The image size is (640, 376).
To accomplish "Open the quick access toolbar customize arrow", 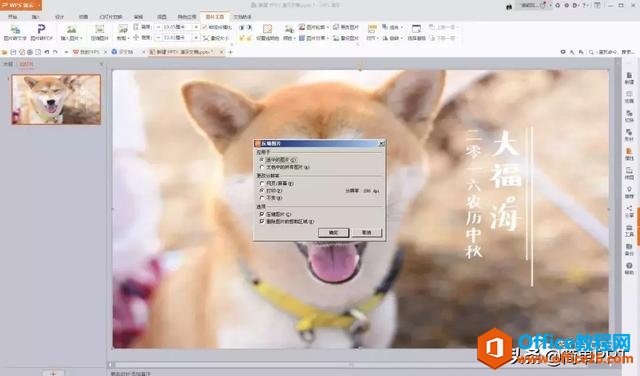I will click(66, 52).
